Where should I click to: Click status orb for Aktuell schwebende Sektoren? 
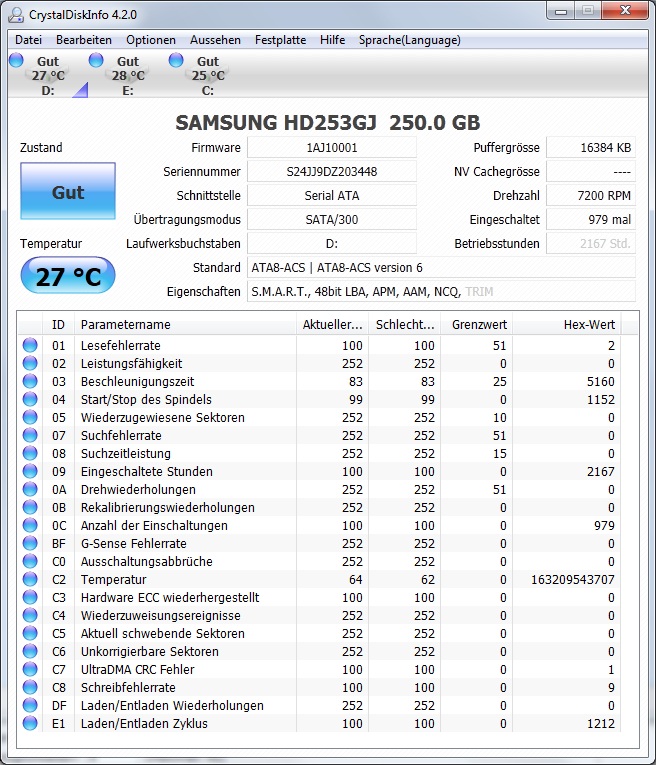click(30, 634)
